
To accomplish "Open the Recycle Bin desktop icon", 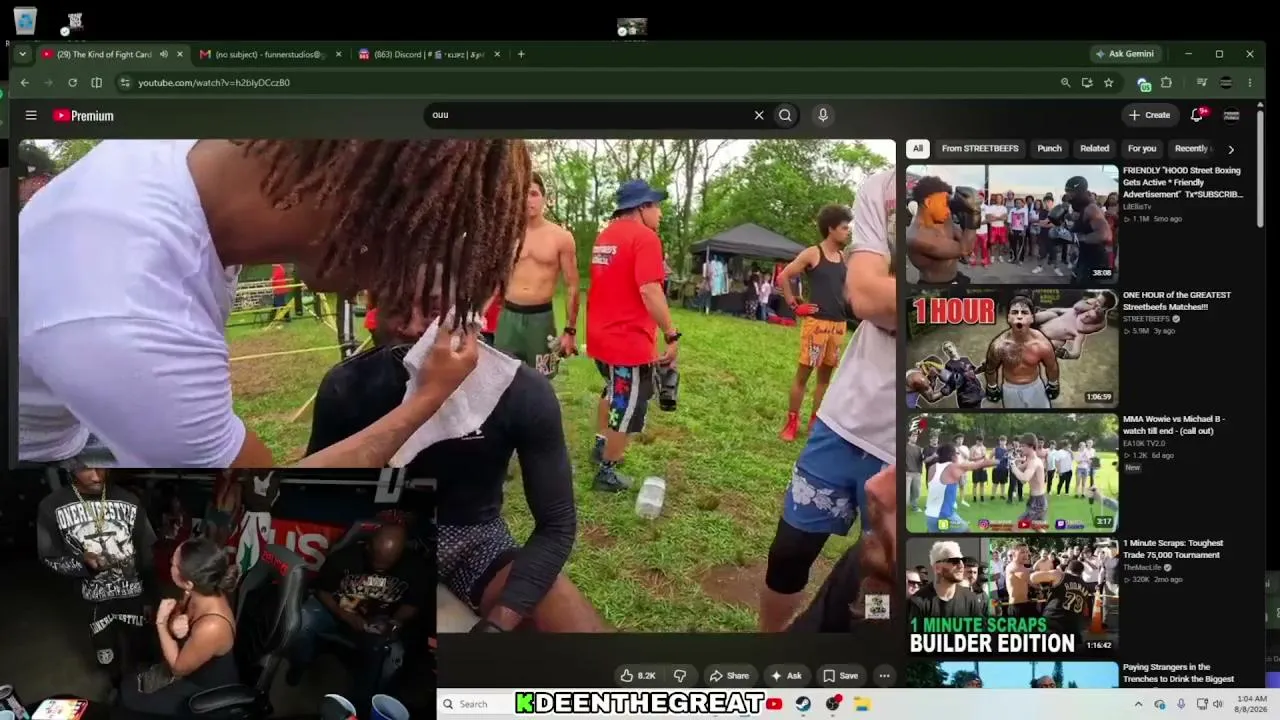I will 25,22.
